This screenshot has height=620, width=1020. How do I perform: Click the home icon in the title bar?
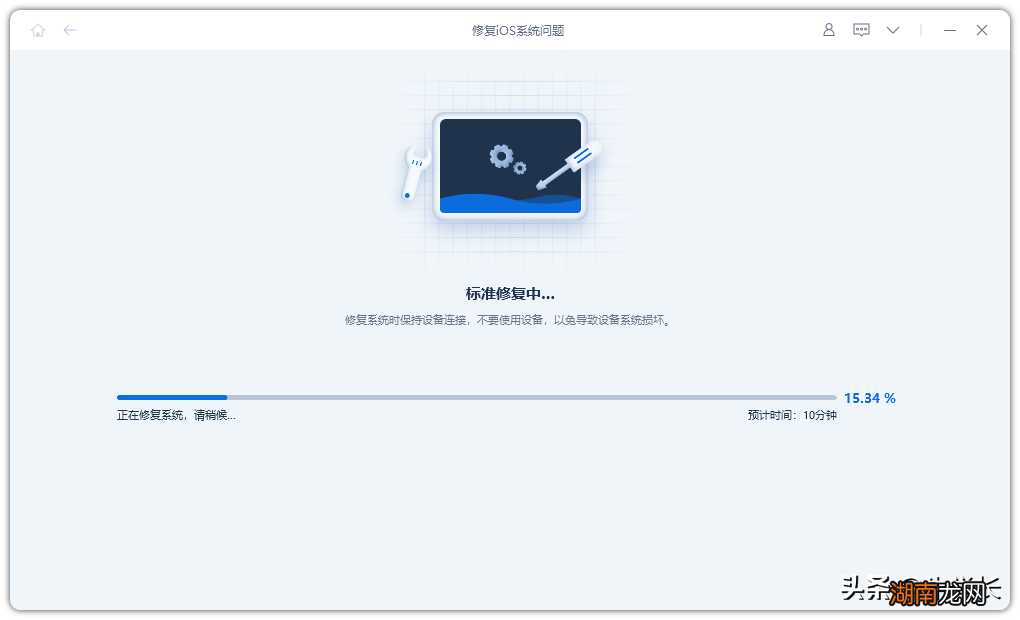point(38,30)
